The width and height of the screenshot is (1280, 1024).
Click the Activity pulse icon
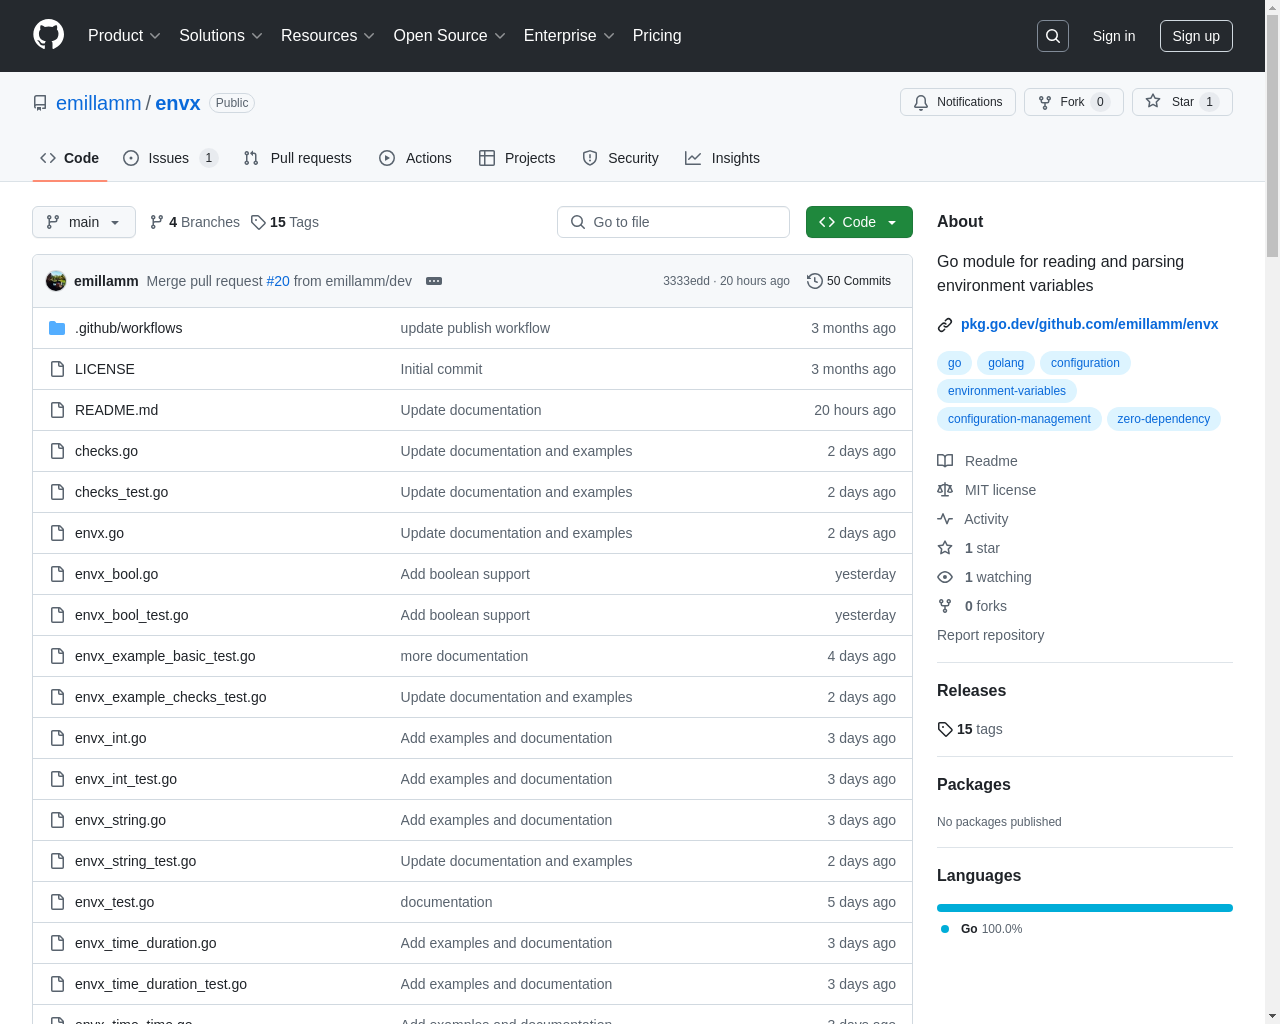coord(945,519)
